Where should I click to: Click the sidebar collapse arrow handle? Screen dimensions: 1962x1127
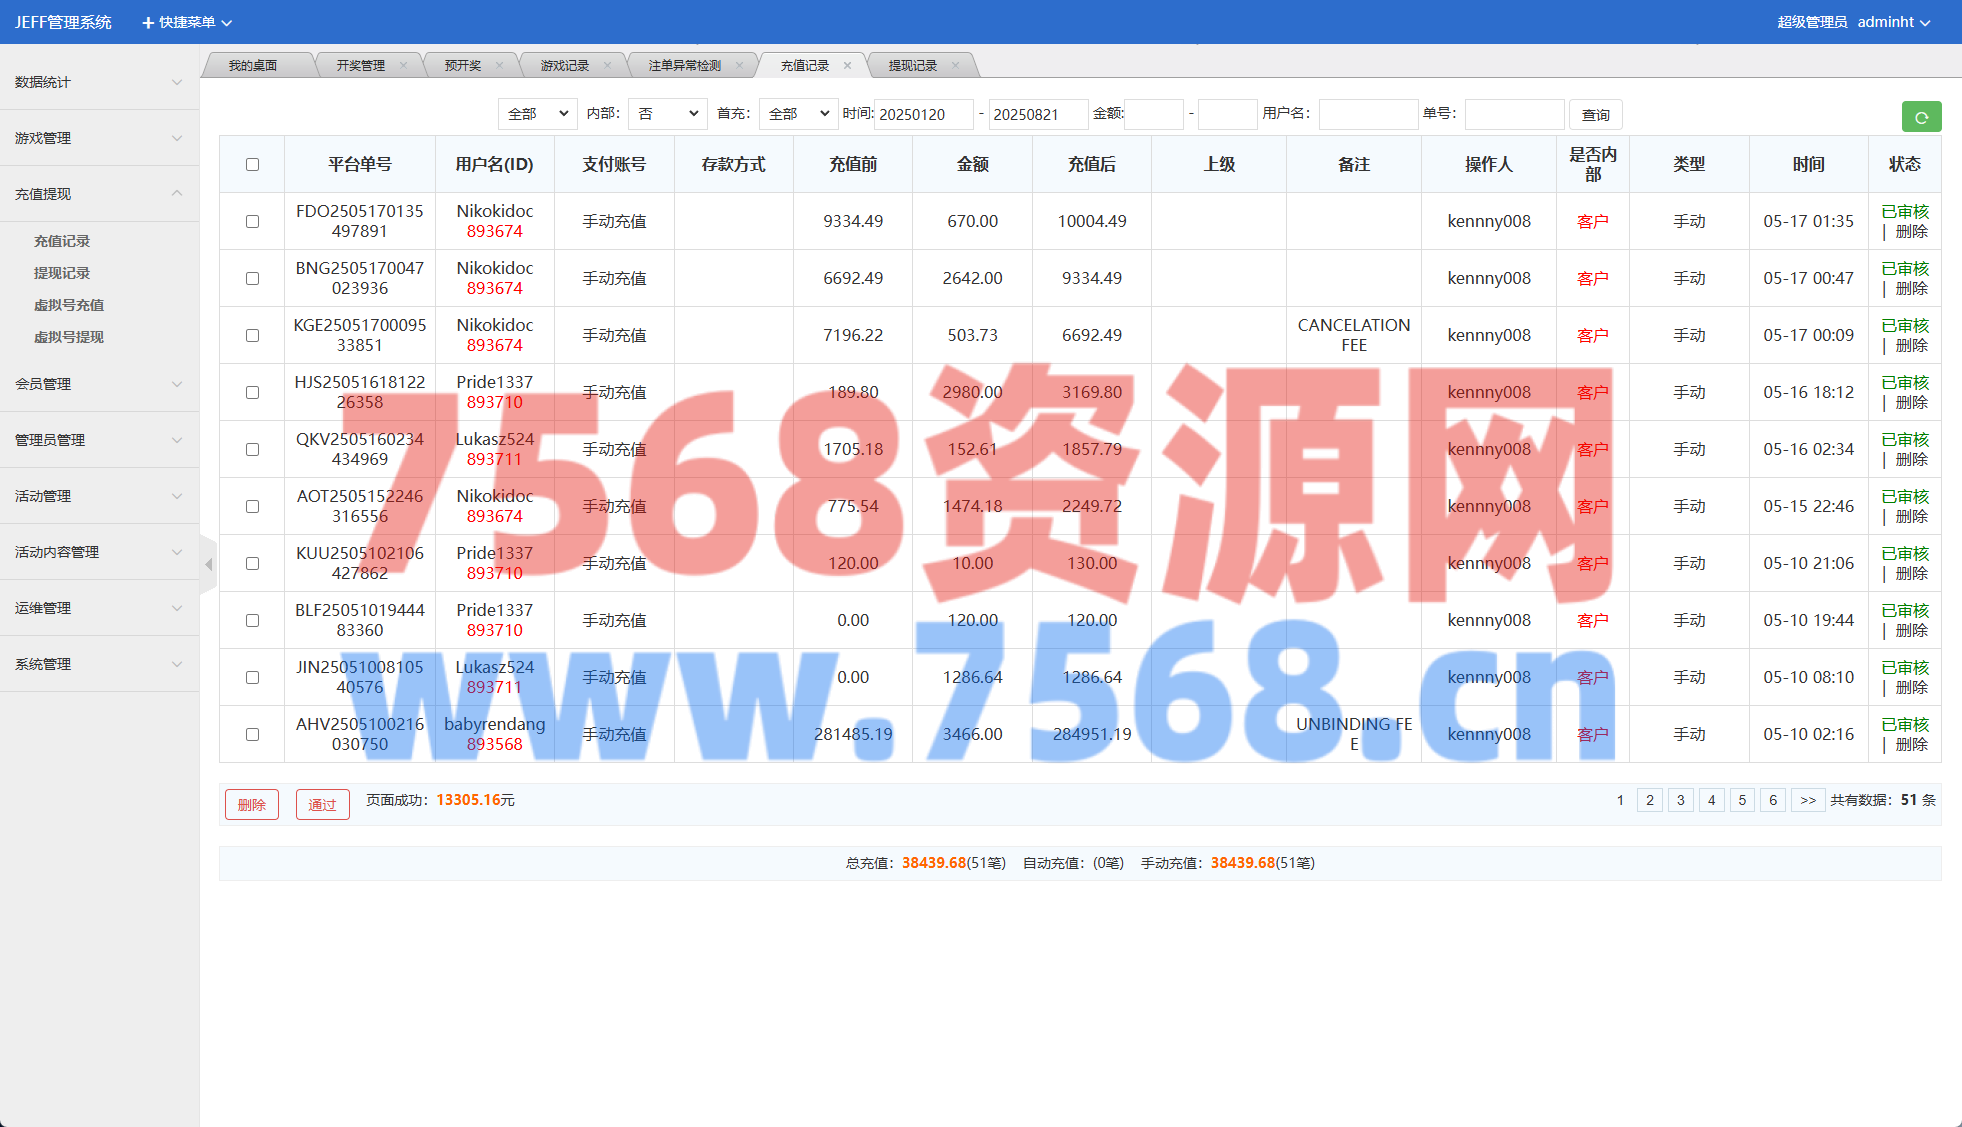208,565
